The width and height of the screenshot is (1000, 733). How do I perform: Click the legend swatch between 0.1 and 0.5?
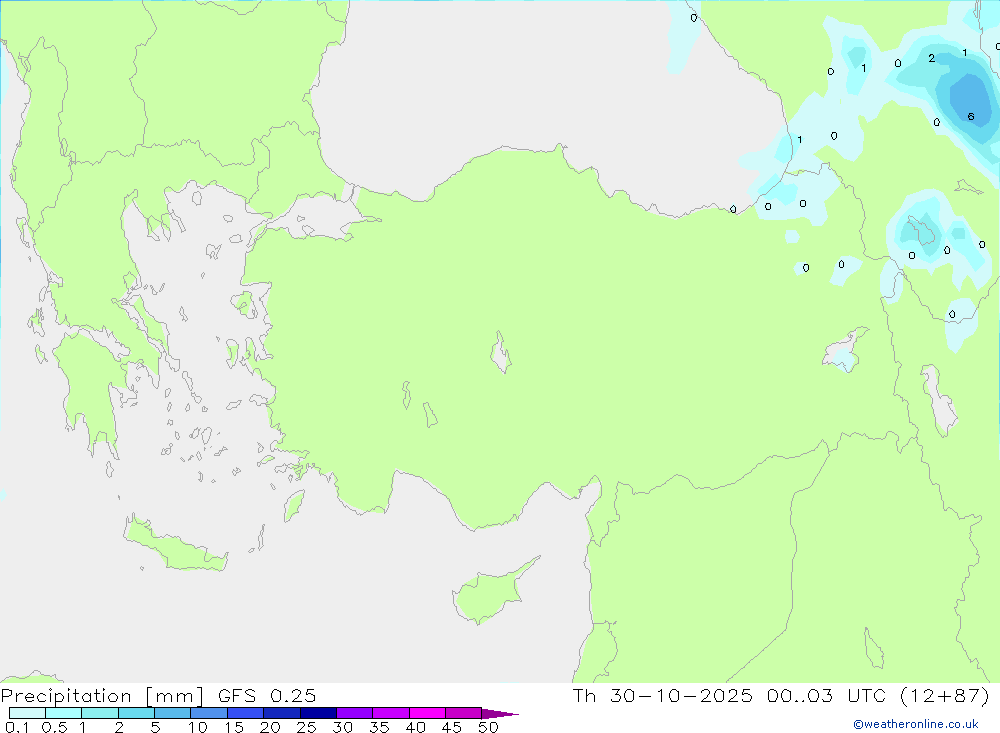click(x=27, y=713)
